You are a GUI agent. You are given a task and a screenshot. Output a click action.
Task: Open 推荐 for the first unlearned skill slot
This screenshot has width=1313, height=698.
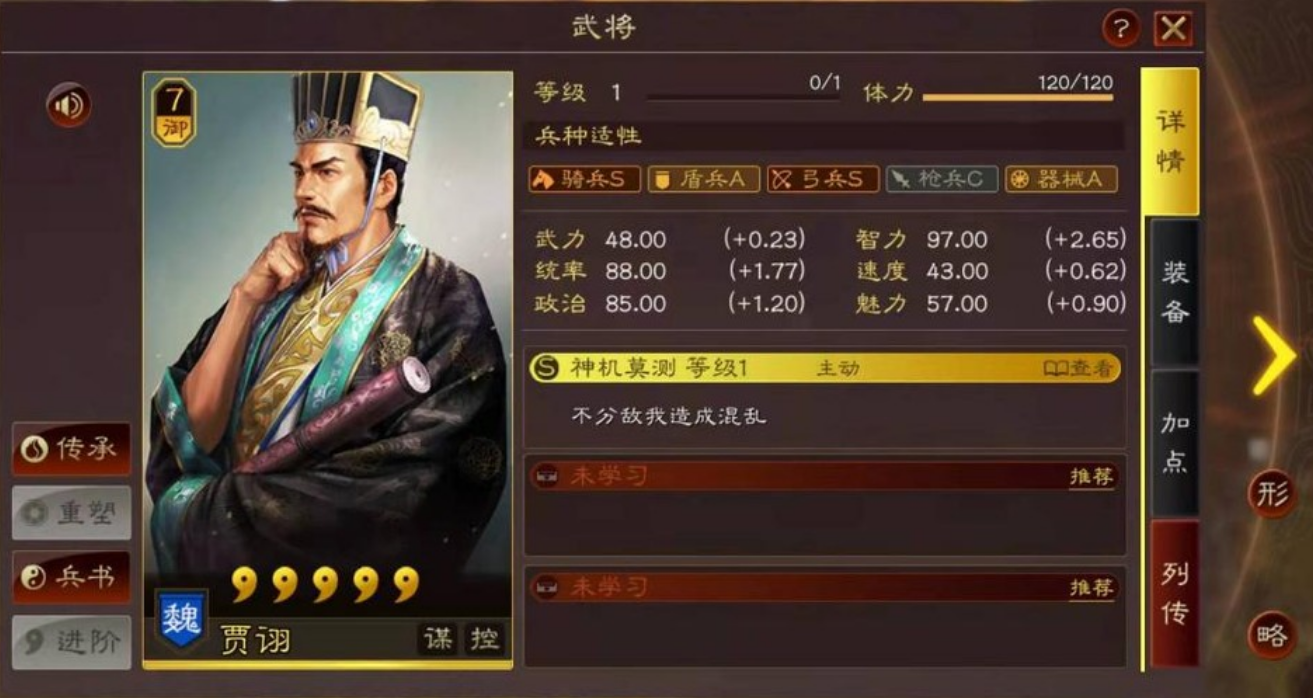tap(1091, 477)
